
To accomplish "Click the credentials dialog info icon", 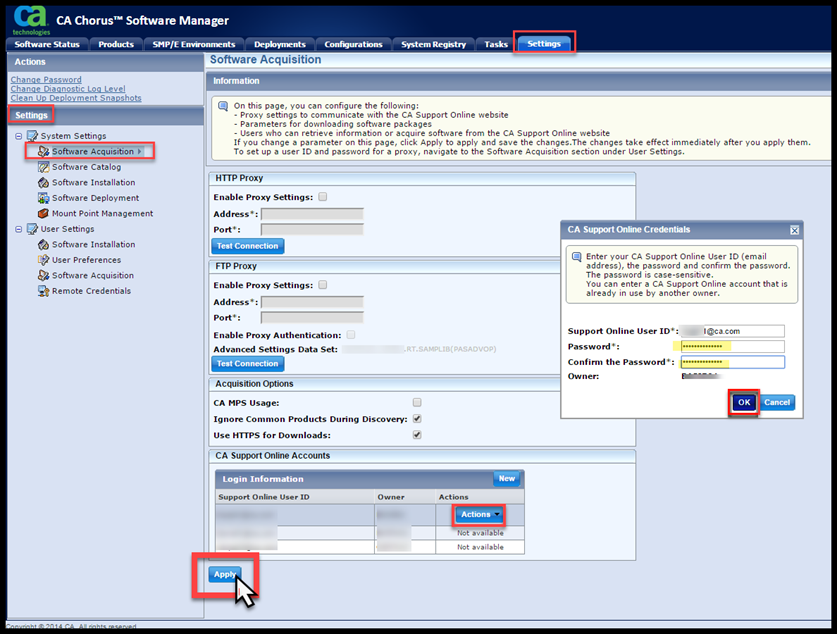I will (x=577, y=257).
